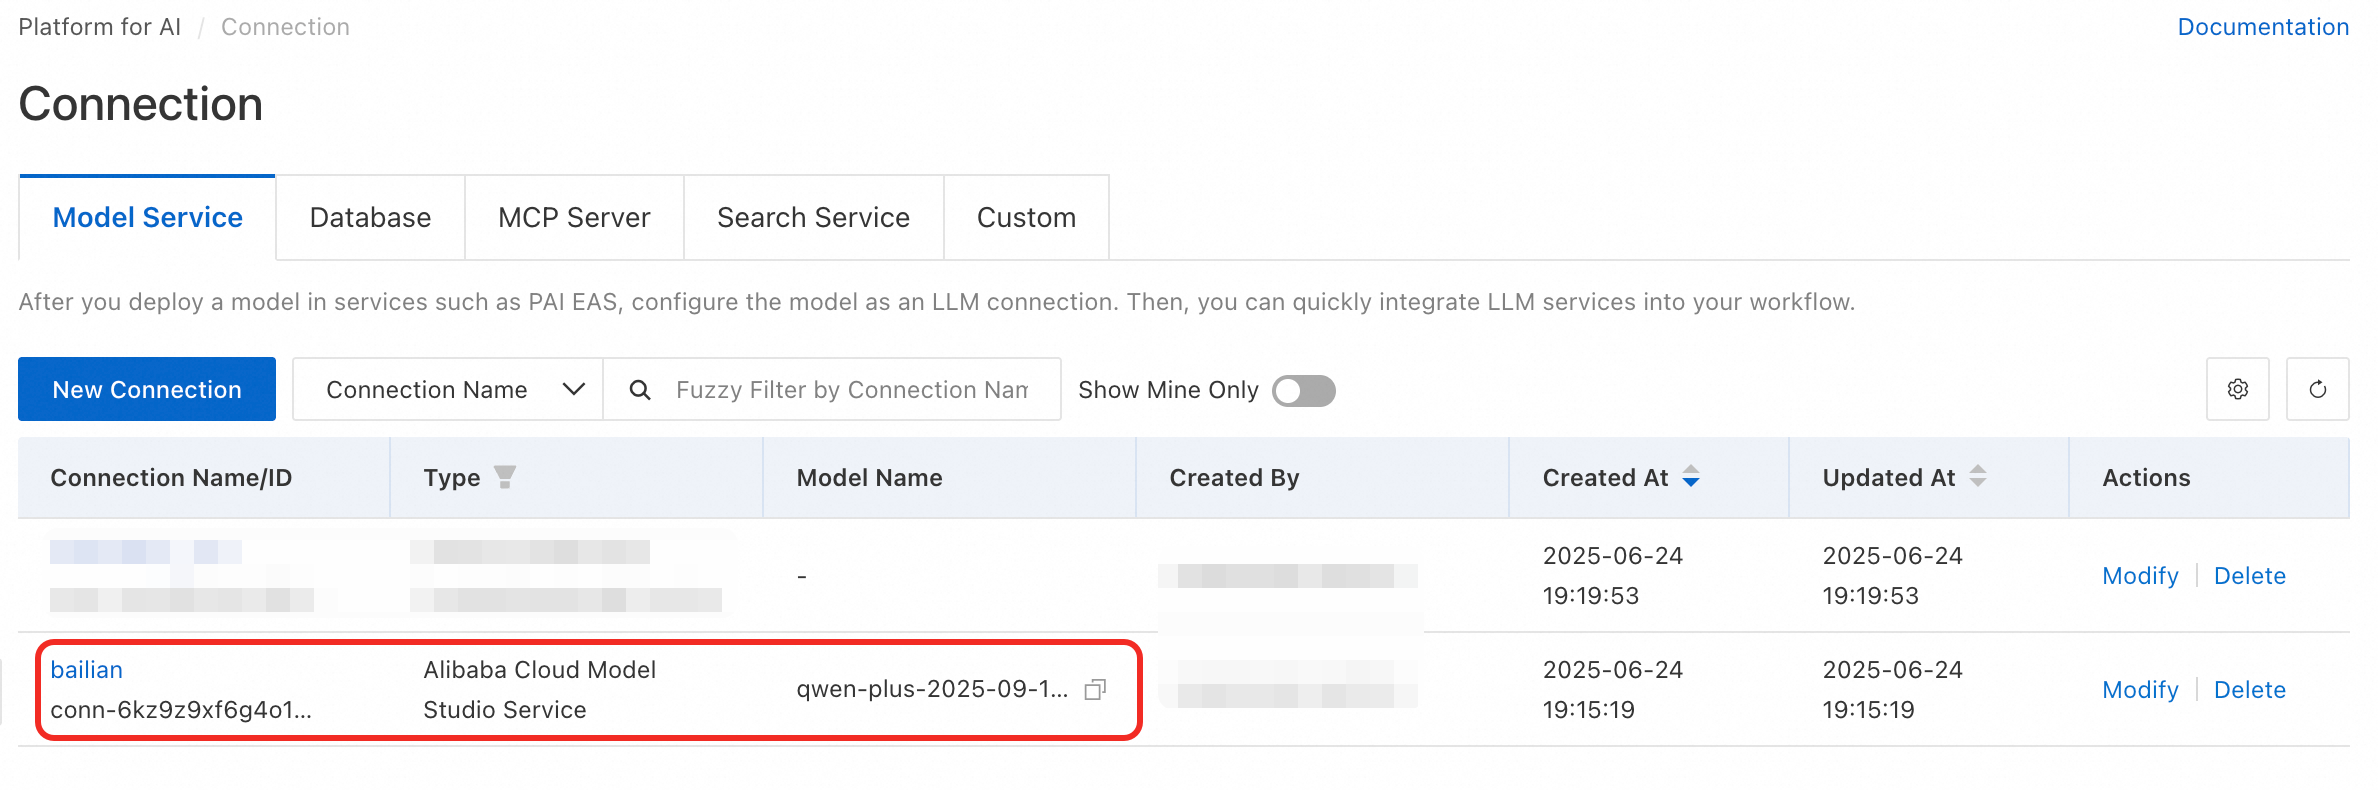Switch to the Database tab
Image resolution: width=2378 pixels, height=790 pixels.
click(x=370, y=217)
